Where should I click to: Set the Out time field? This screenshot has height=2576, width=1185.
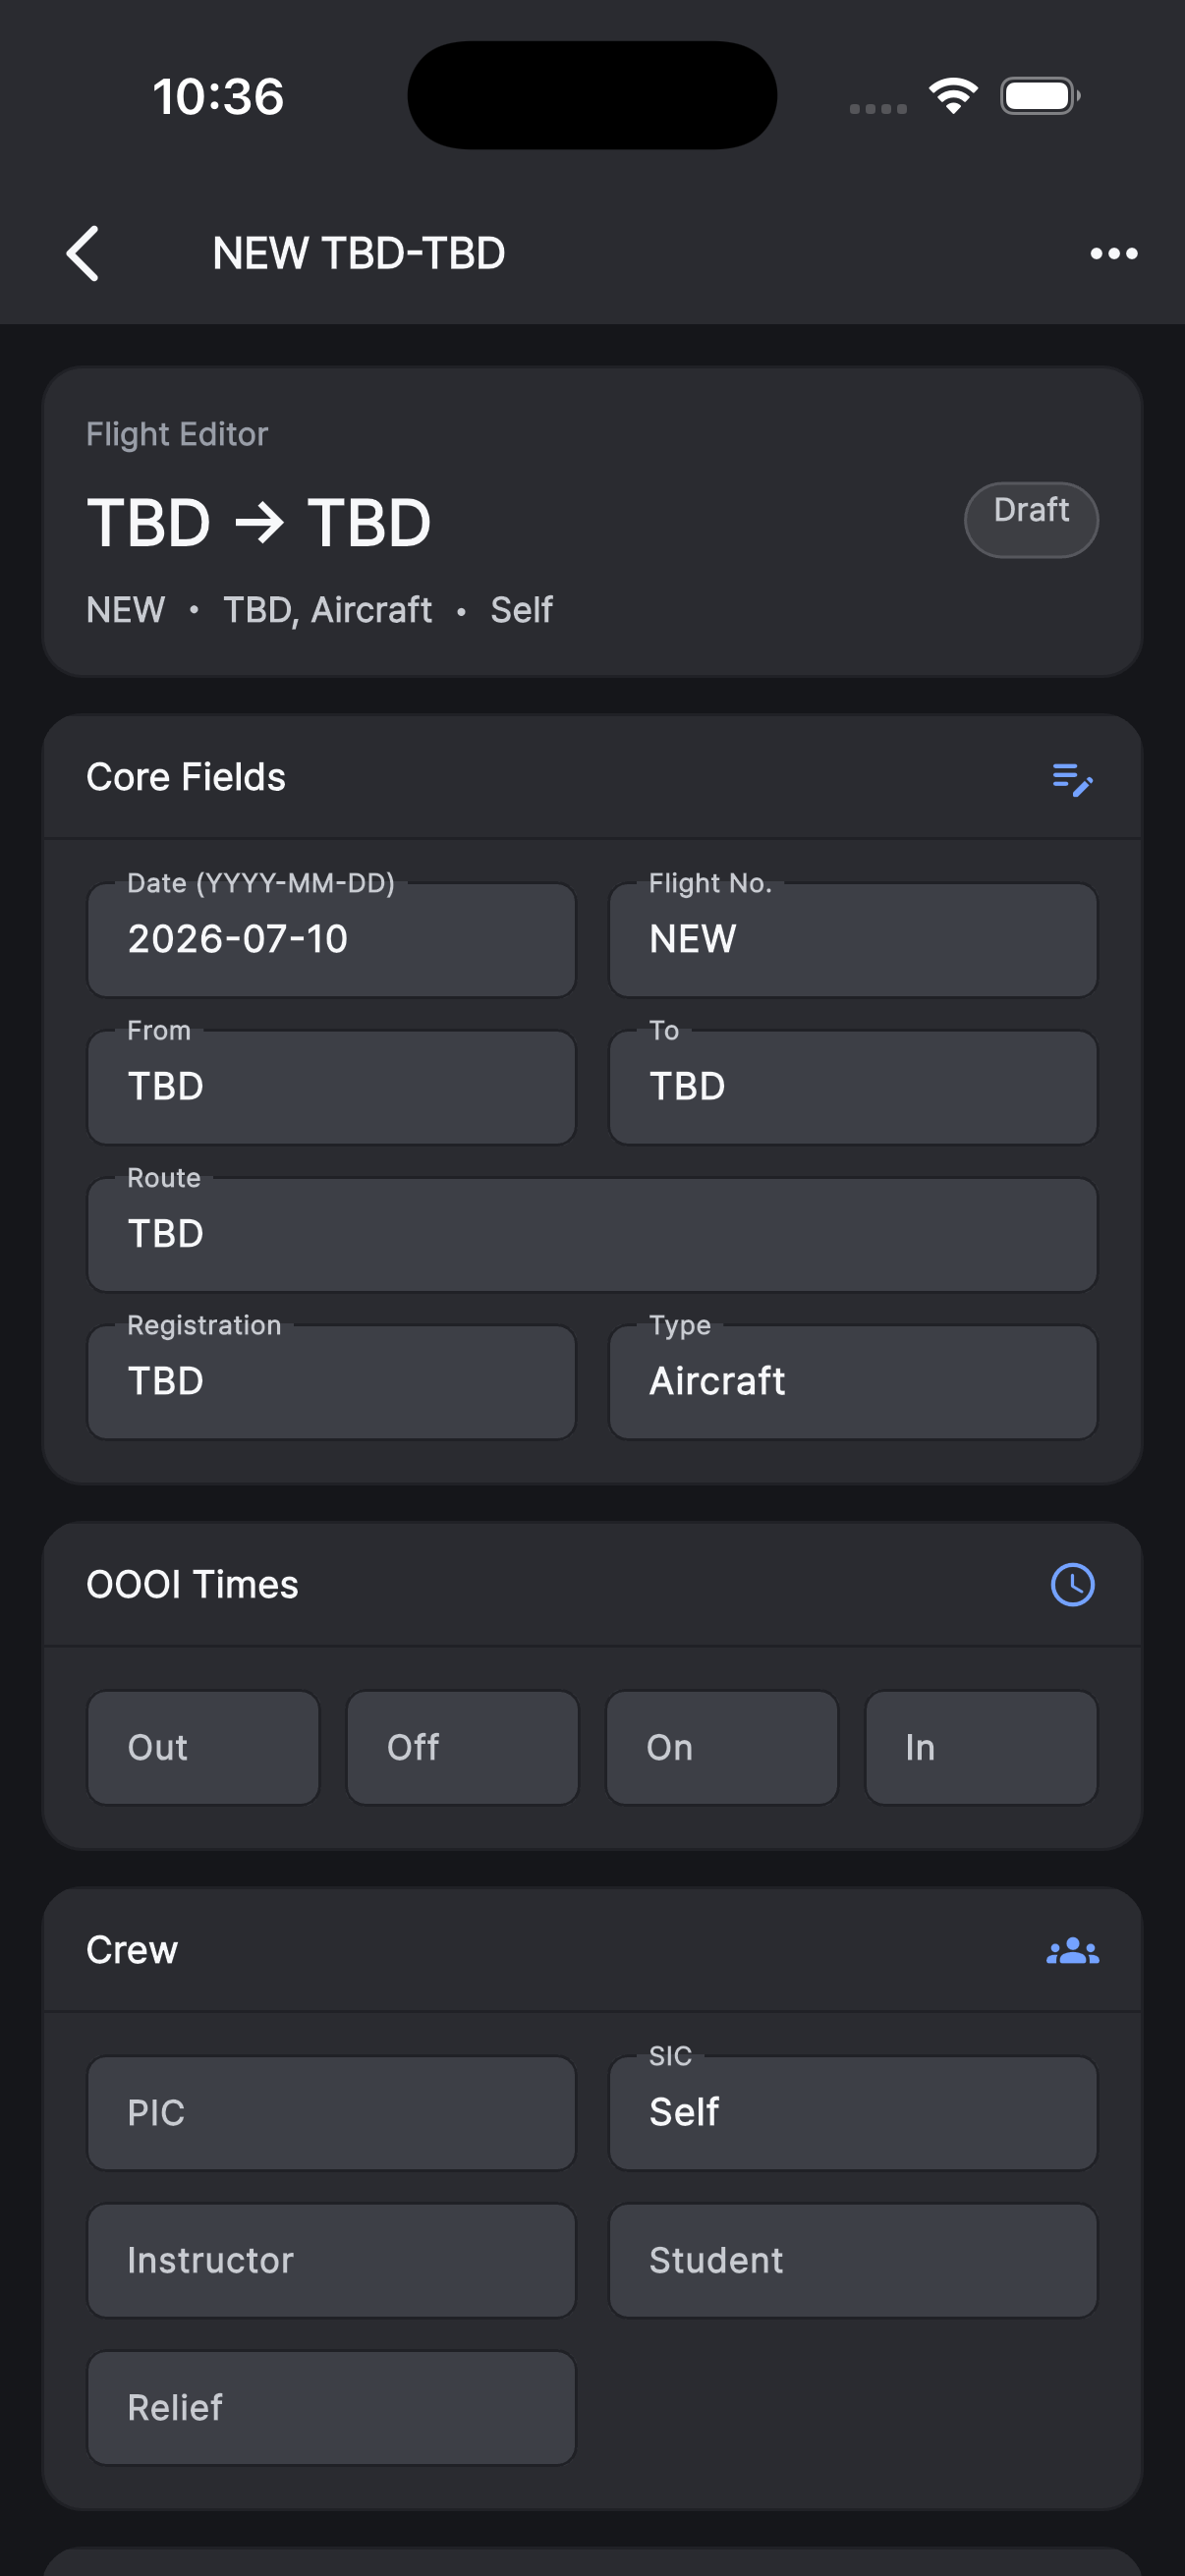pos(203,1748)
